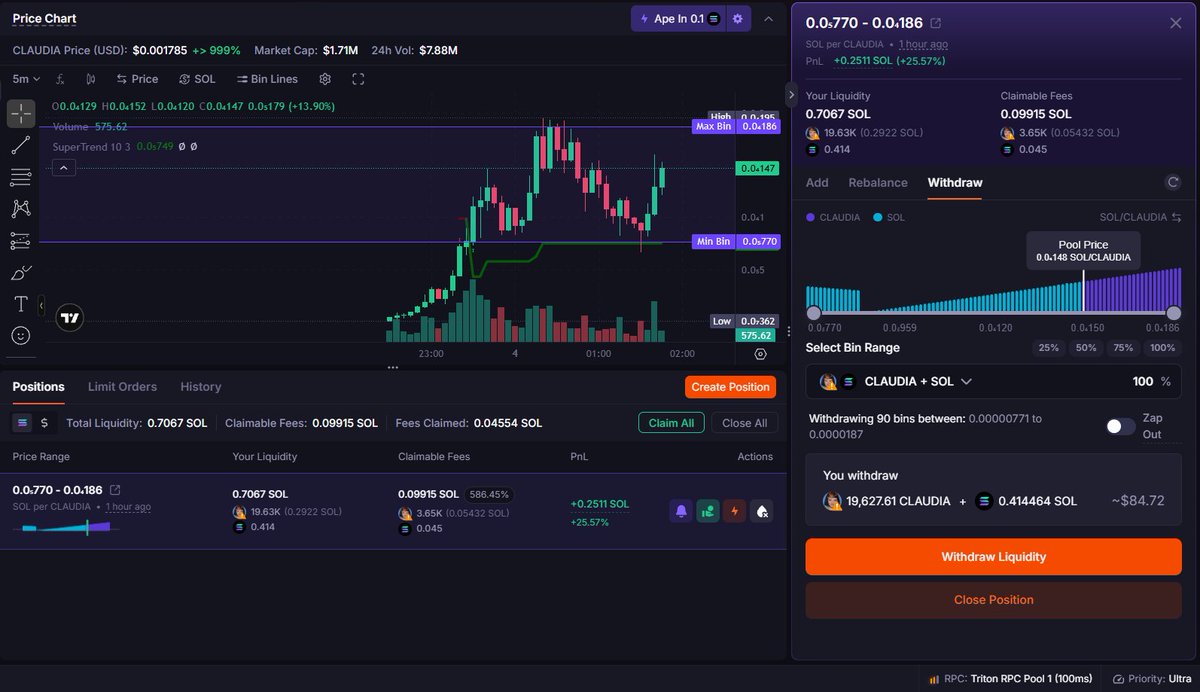Enter fullscreen chart mode
The width and height of the screenshot is (1200, 692).
(x=358, y=79)
